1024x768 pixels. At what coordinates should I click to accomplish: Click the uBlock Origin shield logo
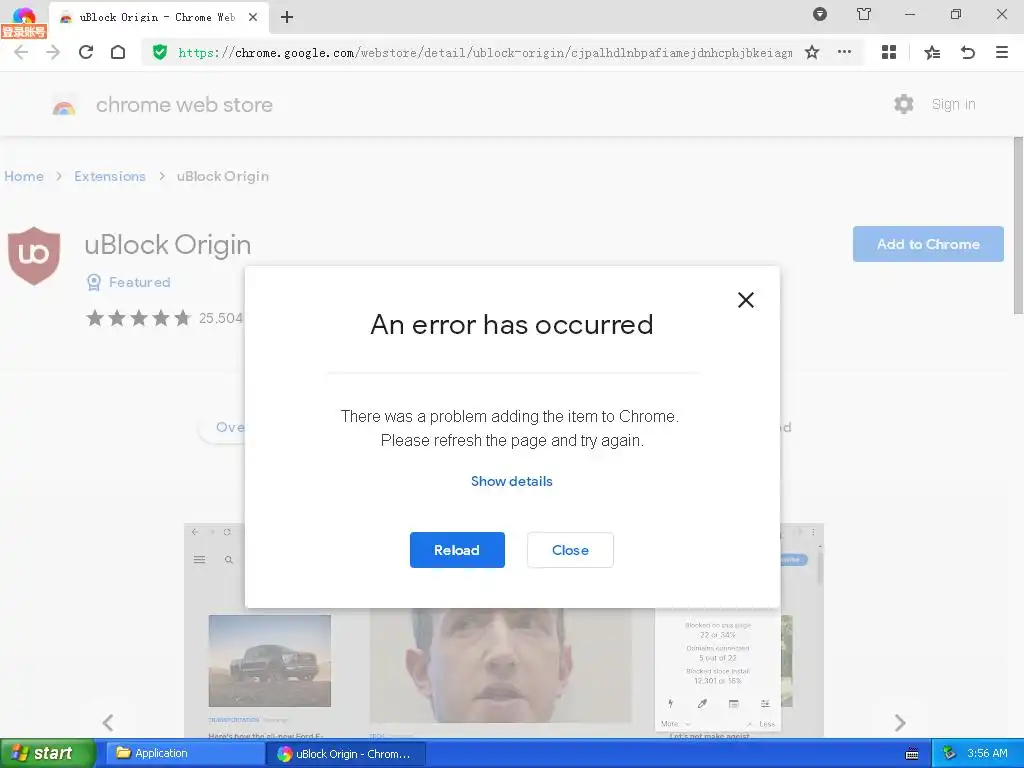[34, 255]
